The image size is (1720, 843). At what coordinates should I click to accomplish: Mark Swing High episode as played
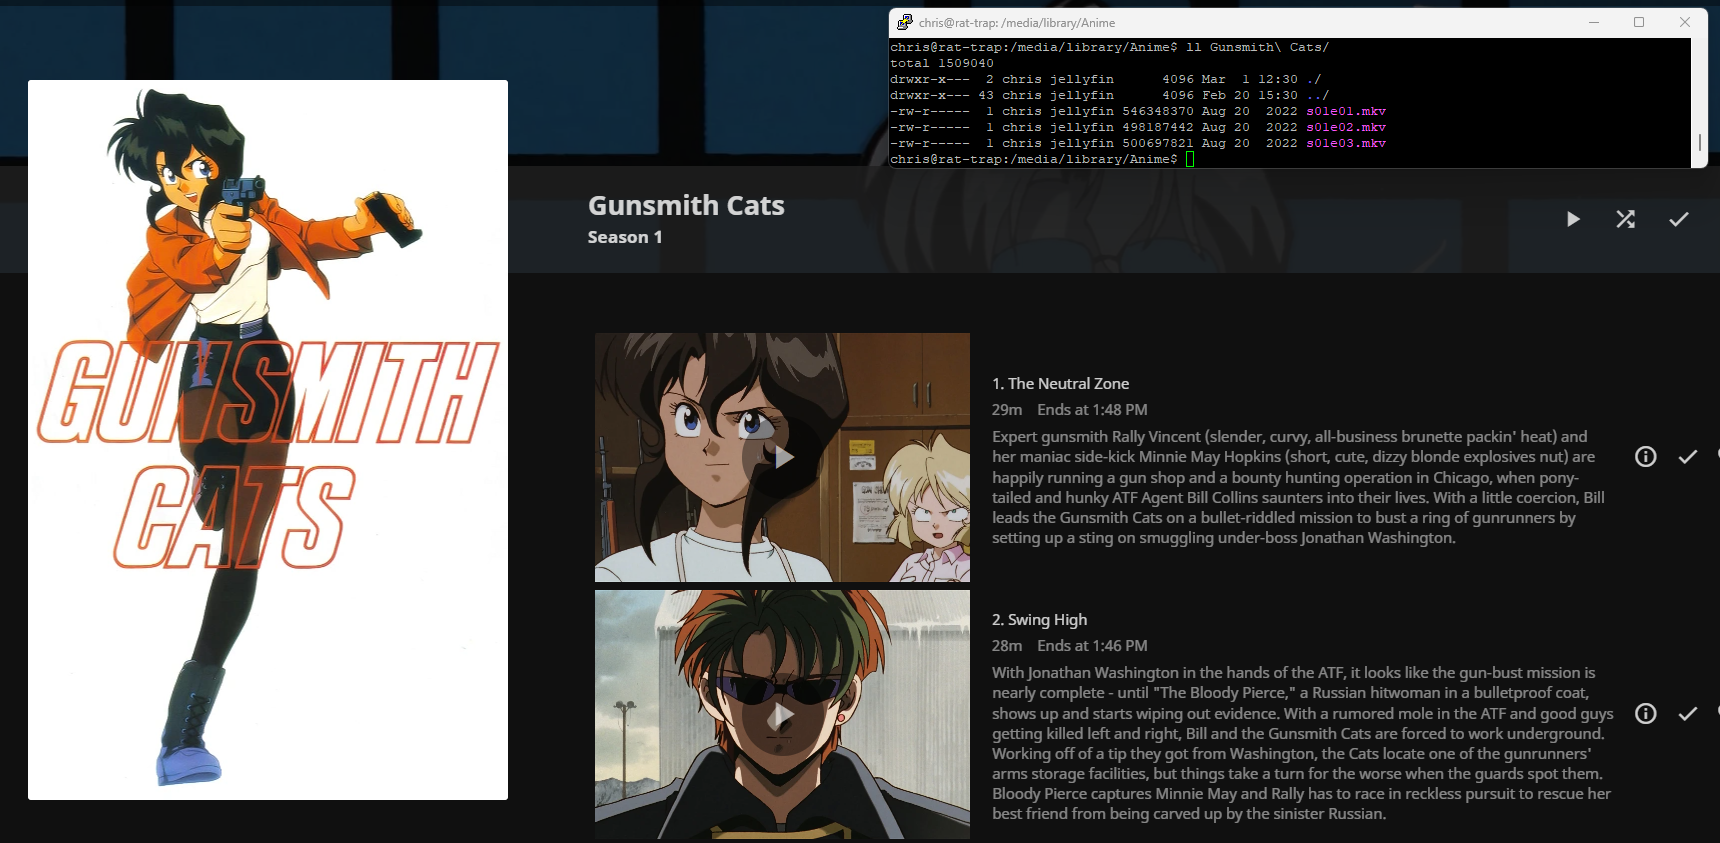1688,713
